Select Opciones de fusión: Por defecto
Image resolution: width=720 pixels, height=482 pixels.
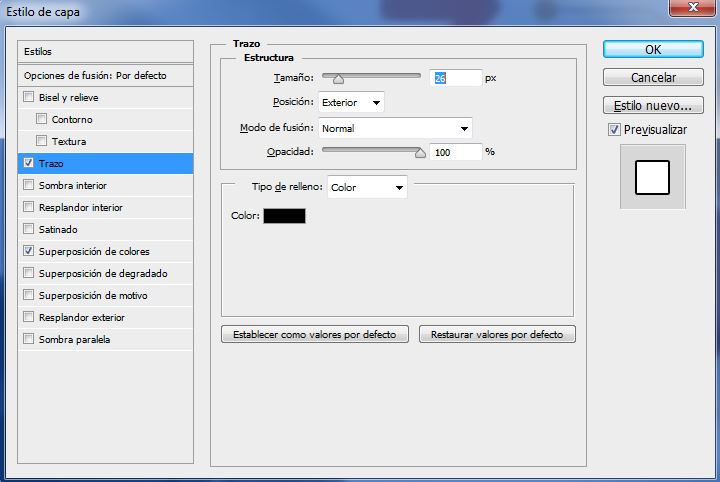click(x=105, y=75)
